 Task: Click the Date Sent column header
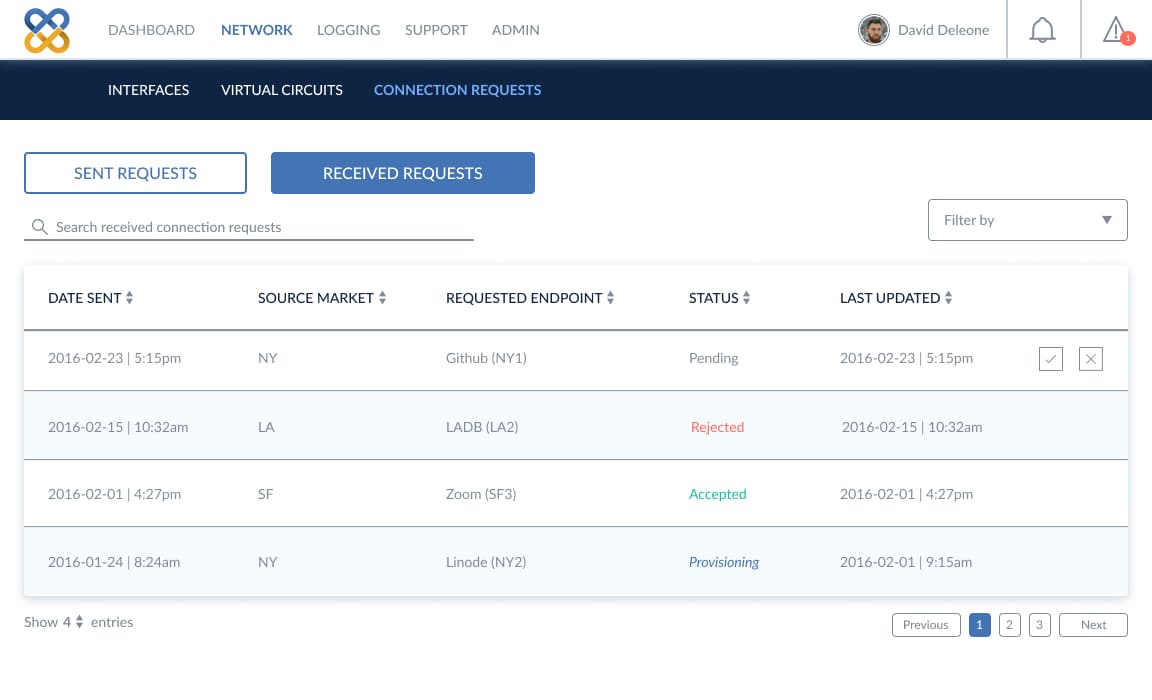(x=84, y=297)
